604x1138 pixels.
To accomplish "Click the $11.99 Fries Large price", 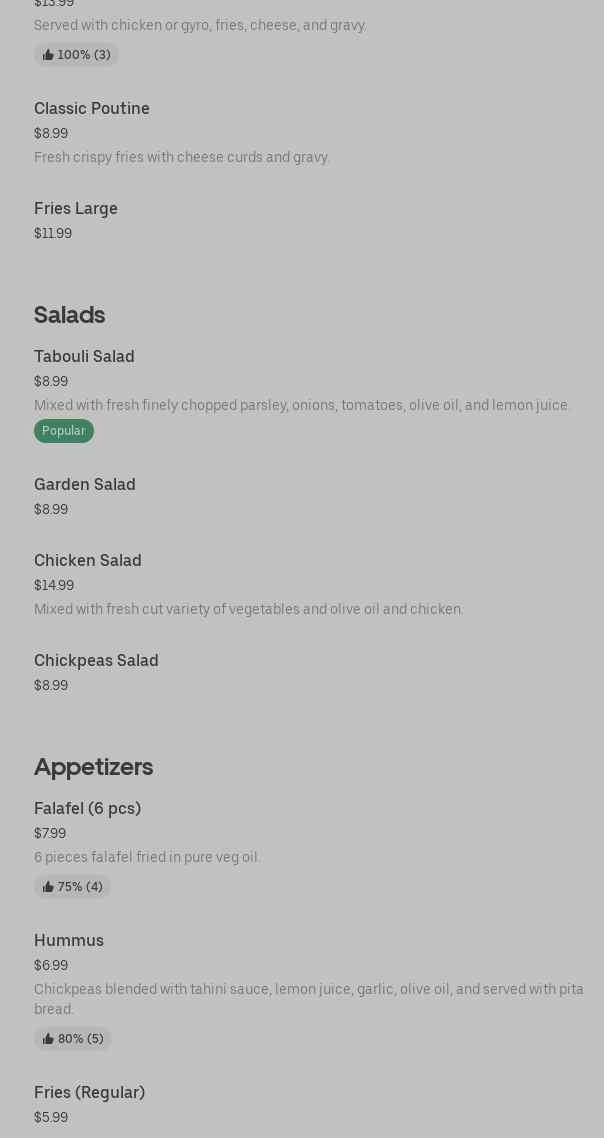I will (x=53, y=233).
